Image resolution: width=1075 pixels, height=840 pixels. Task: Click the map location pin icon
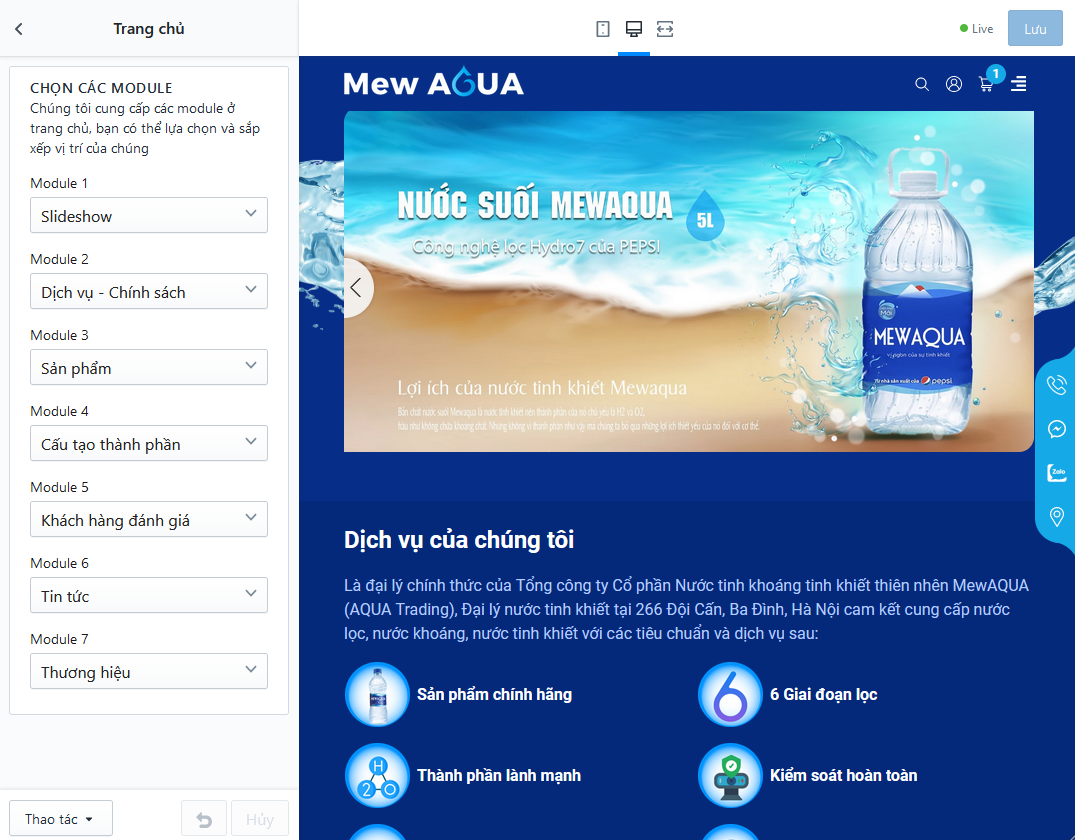pos(1056,516)
